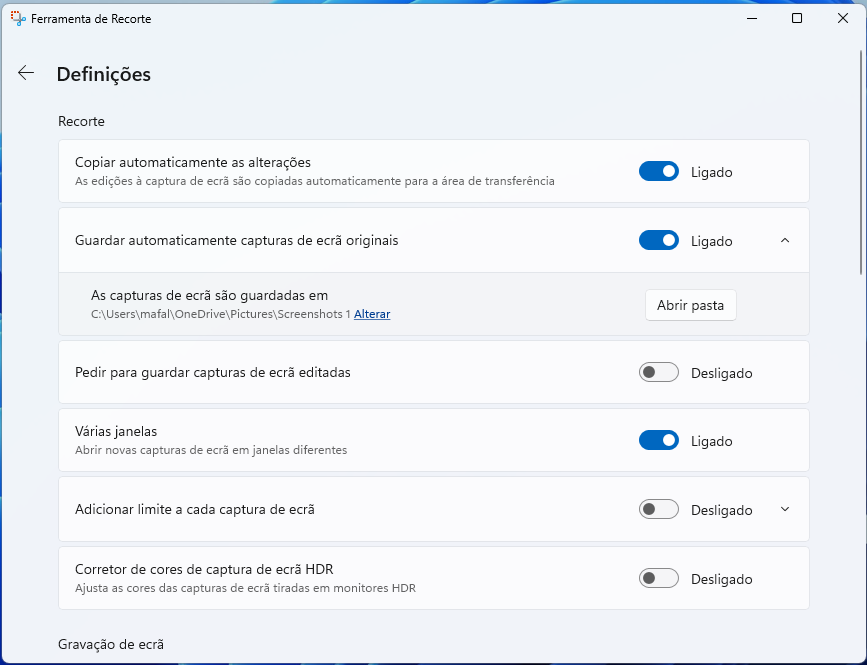Click the Corretor de cores HDR setting row
Image resolution: width=867 pixels, height=665 pixels.
point(434,578)
